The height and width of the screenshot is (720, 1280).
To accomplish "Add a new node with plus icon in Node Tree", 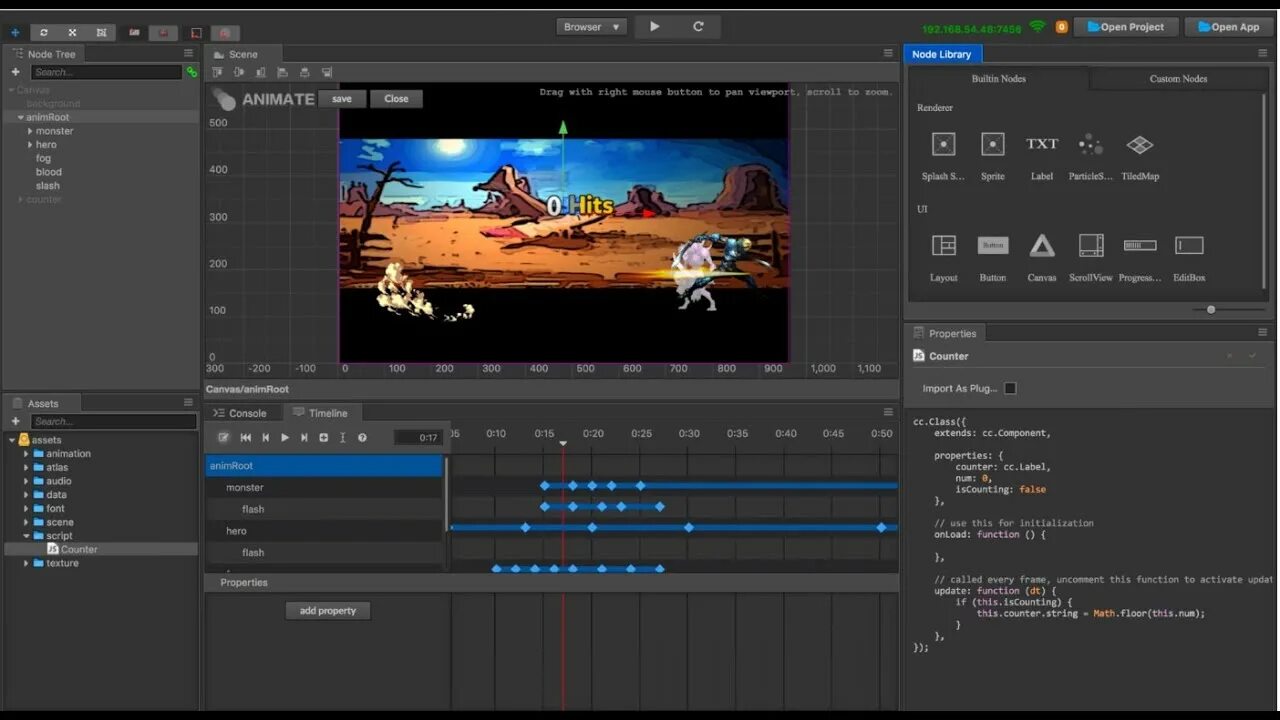I will point(15,72).
